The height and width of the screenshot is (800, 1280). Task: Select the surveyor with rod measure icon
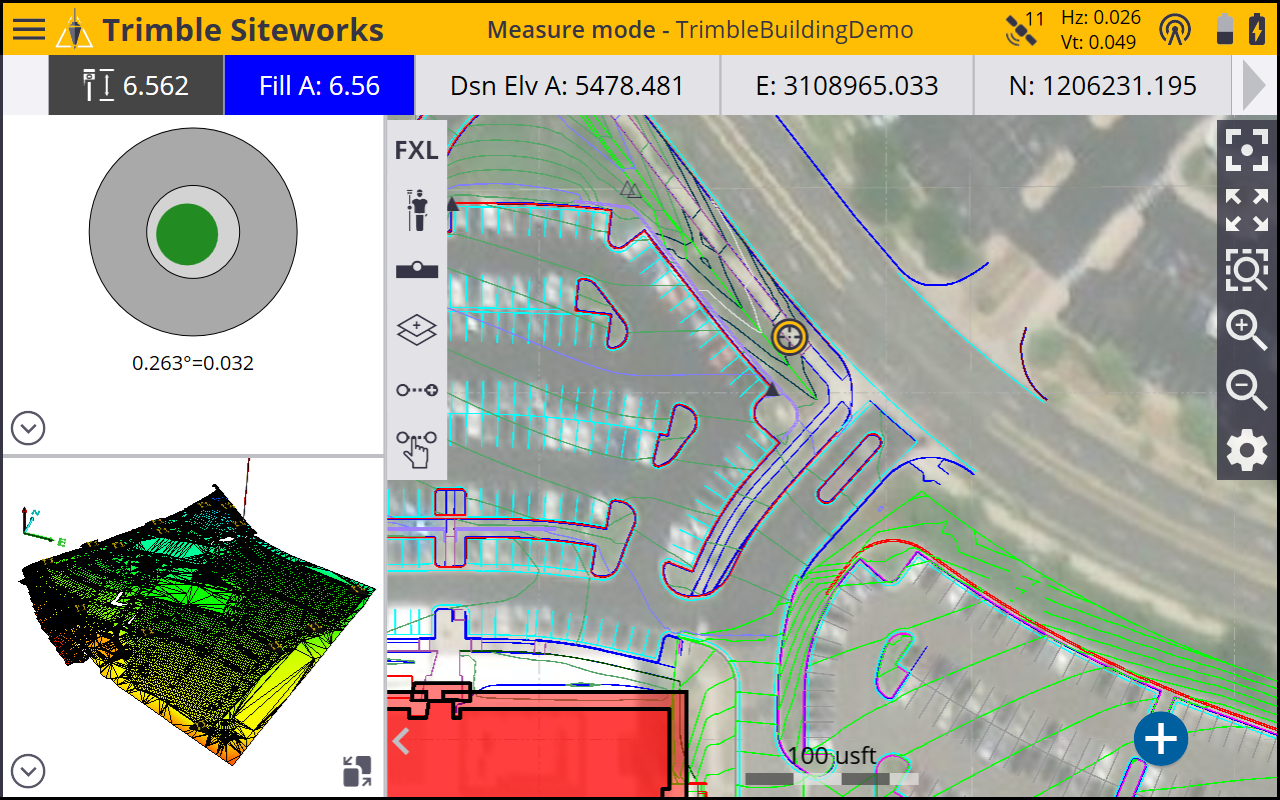417,211
